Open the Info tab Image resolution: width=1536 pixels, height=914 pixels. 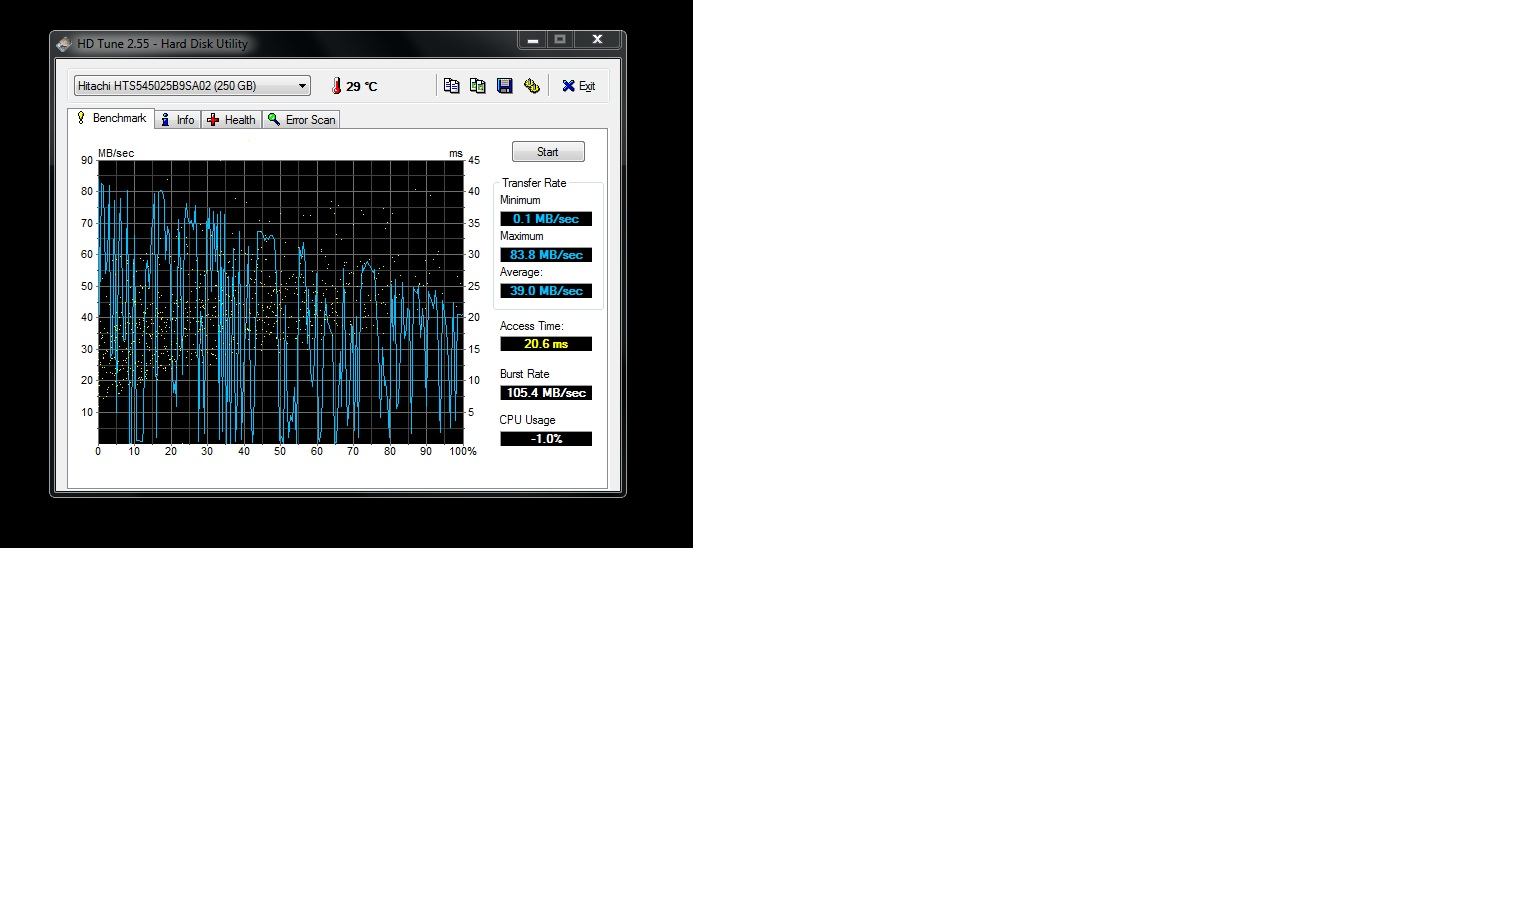click(178, 120)
